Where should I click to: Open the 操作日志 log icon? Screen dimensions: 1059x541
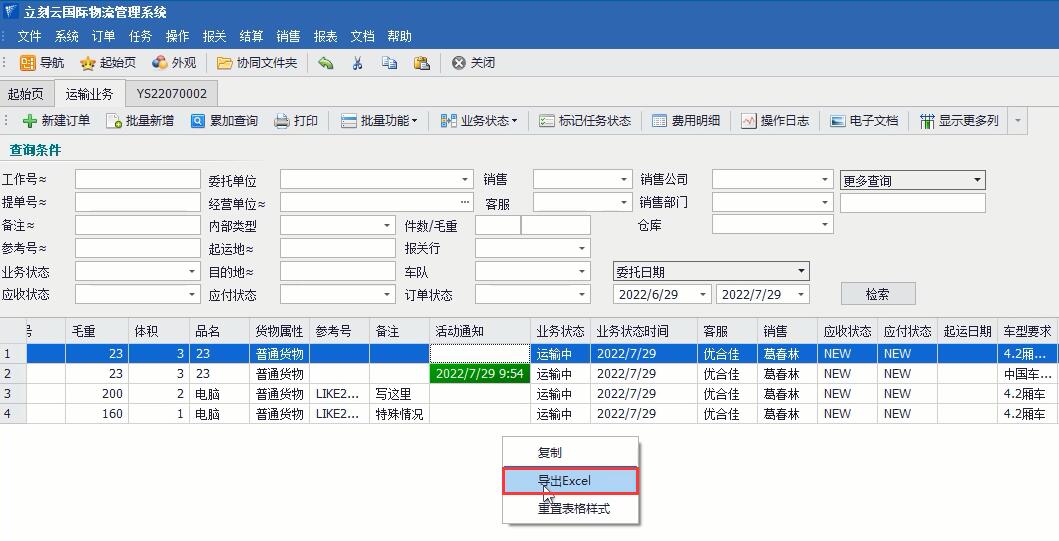pyautogui.click(x=749, y=121)
